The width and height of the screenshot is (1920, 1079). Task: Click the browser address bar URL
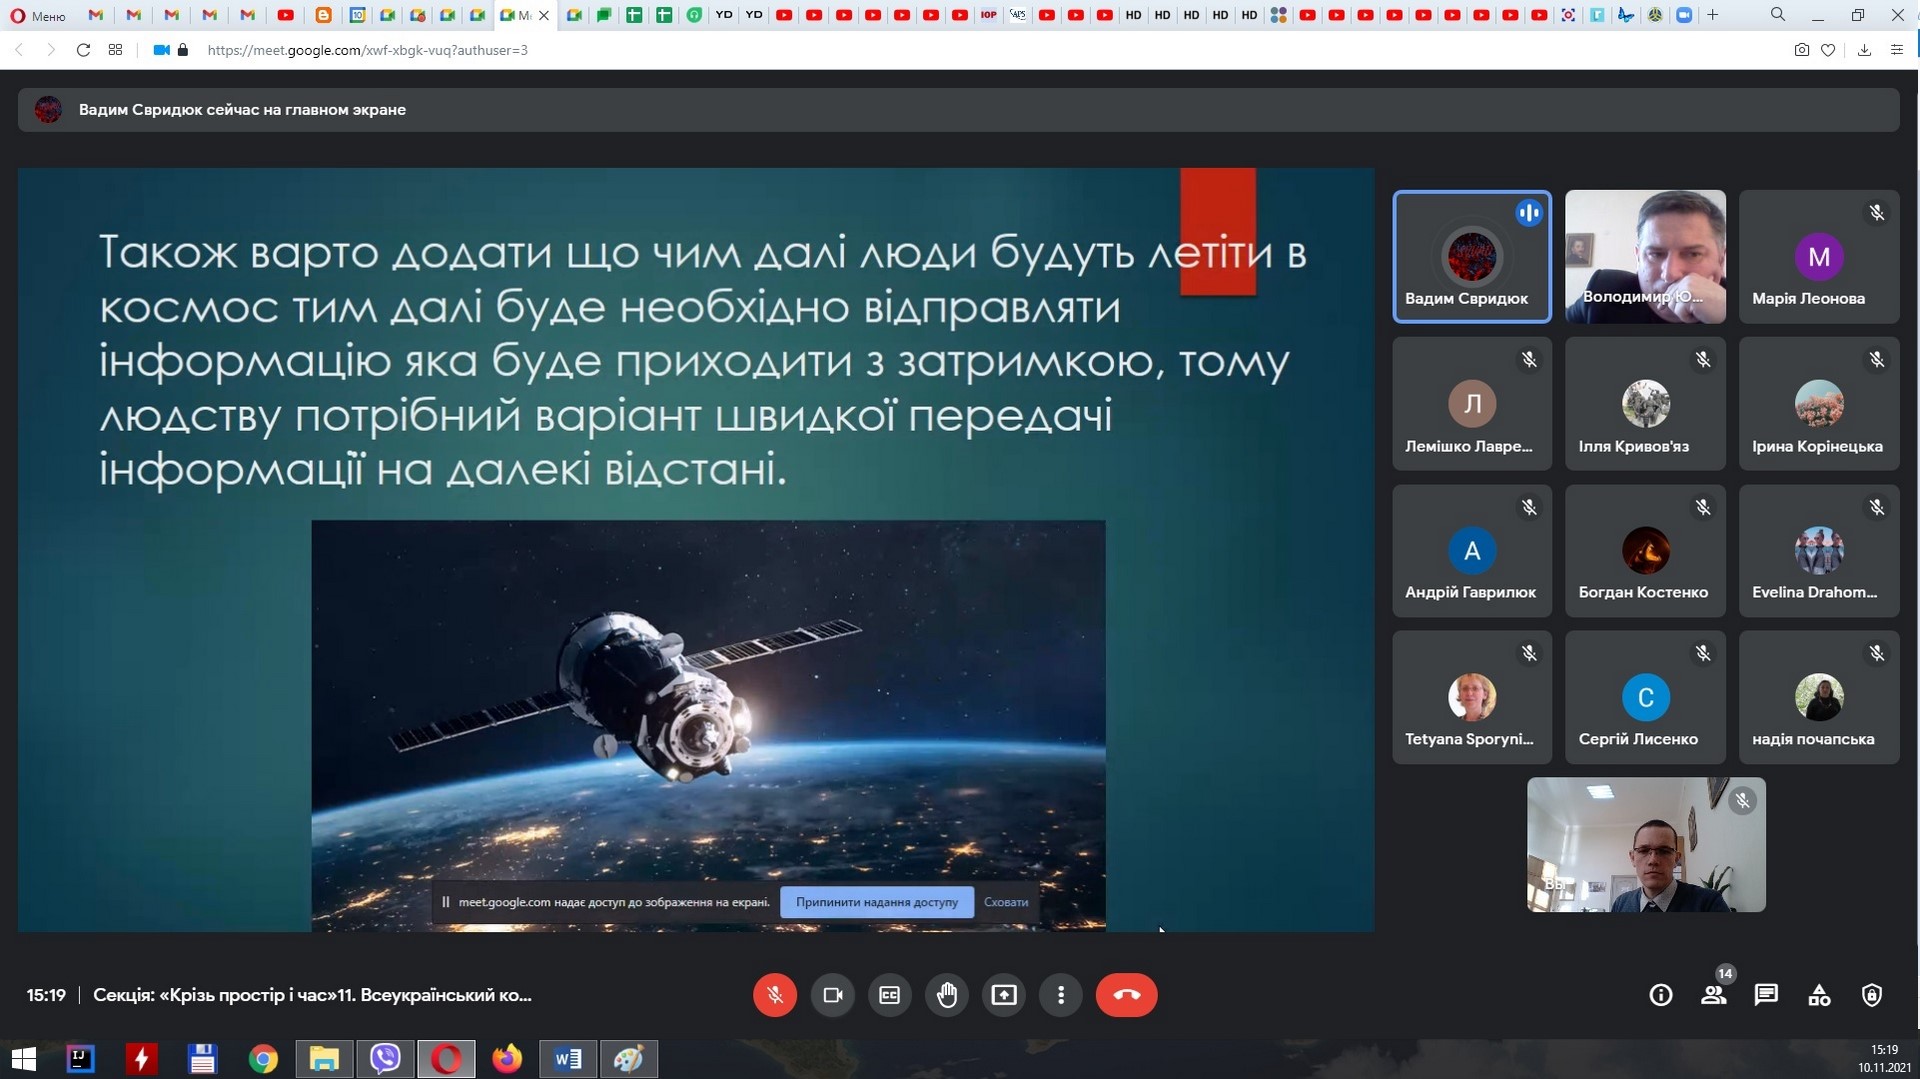[x=367, y=50]
